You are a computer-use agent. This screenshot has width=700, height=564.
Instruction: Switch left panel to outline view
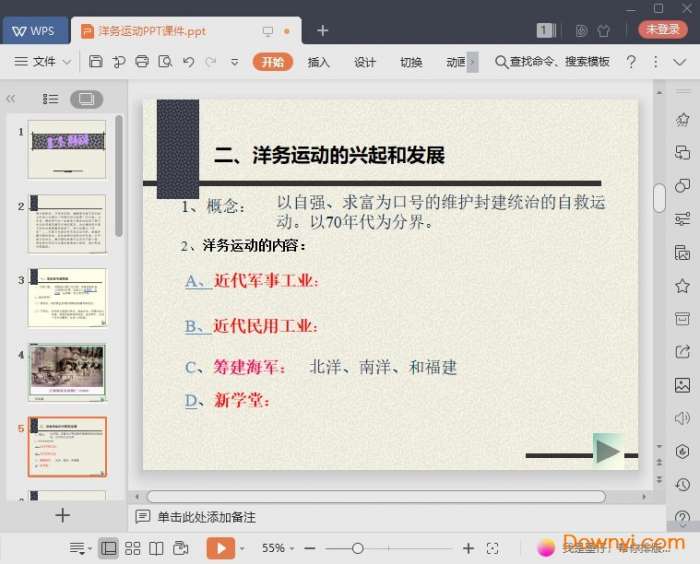tap(51, 99)
